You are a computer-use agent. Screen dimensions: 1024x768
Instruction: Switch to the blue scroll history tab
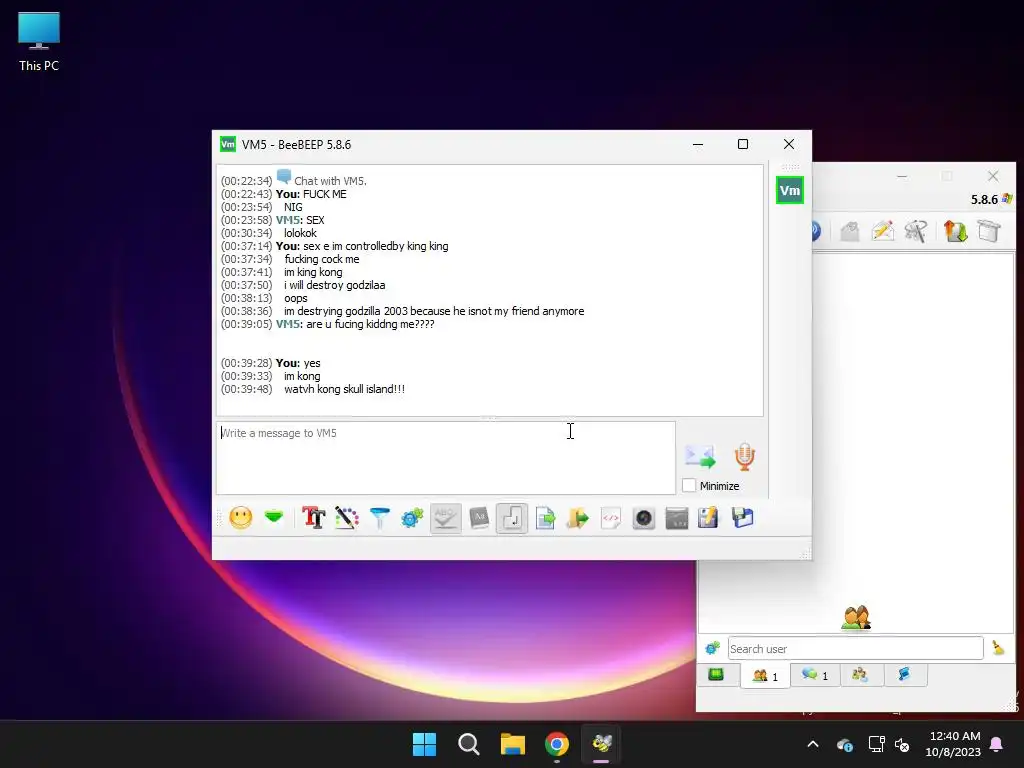905,675
